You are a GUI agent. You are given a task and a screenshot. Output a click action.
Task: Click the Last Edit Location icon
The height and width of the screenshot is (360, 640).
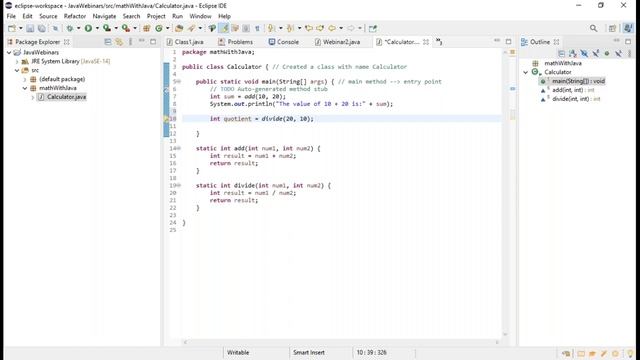coord(309,28)
